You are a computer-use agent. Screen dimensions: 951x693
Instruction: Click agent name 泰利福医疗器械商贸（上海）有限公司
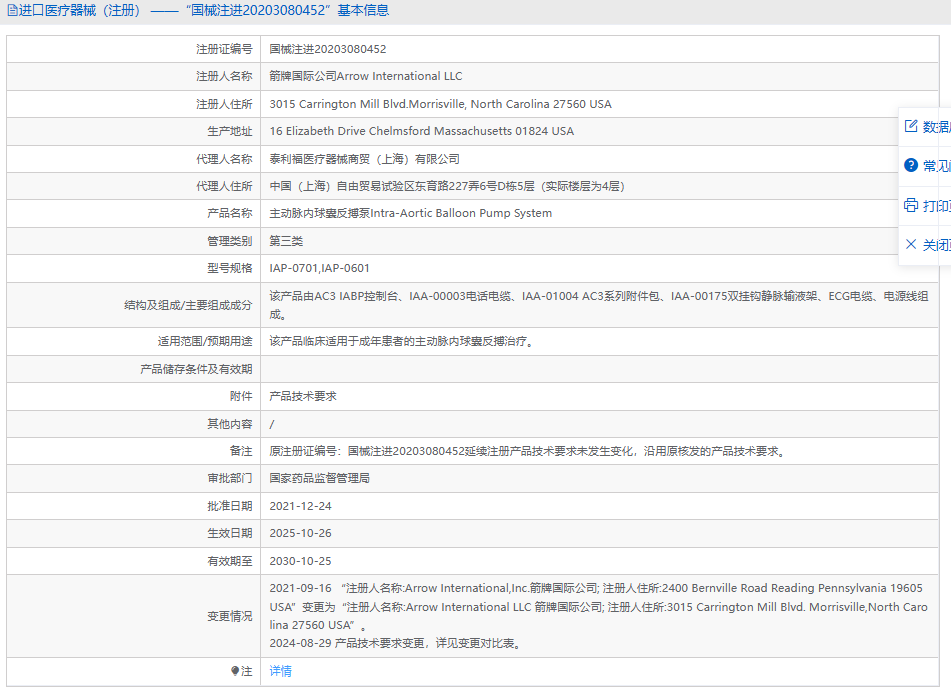point(365,159)
